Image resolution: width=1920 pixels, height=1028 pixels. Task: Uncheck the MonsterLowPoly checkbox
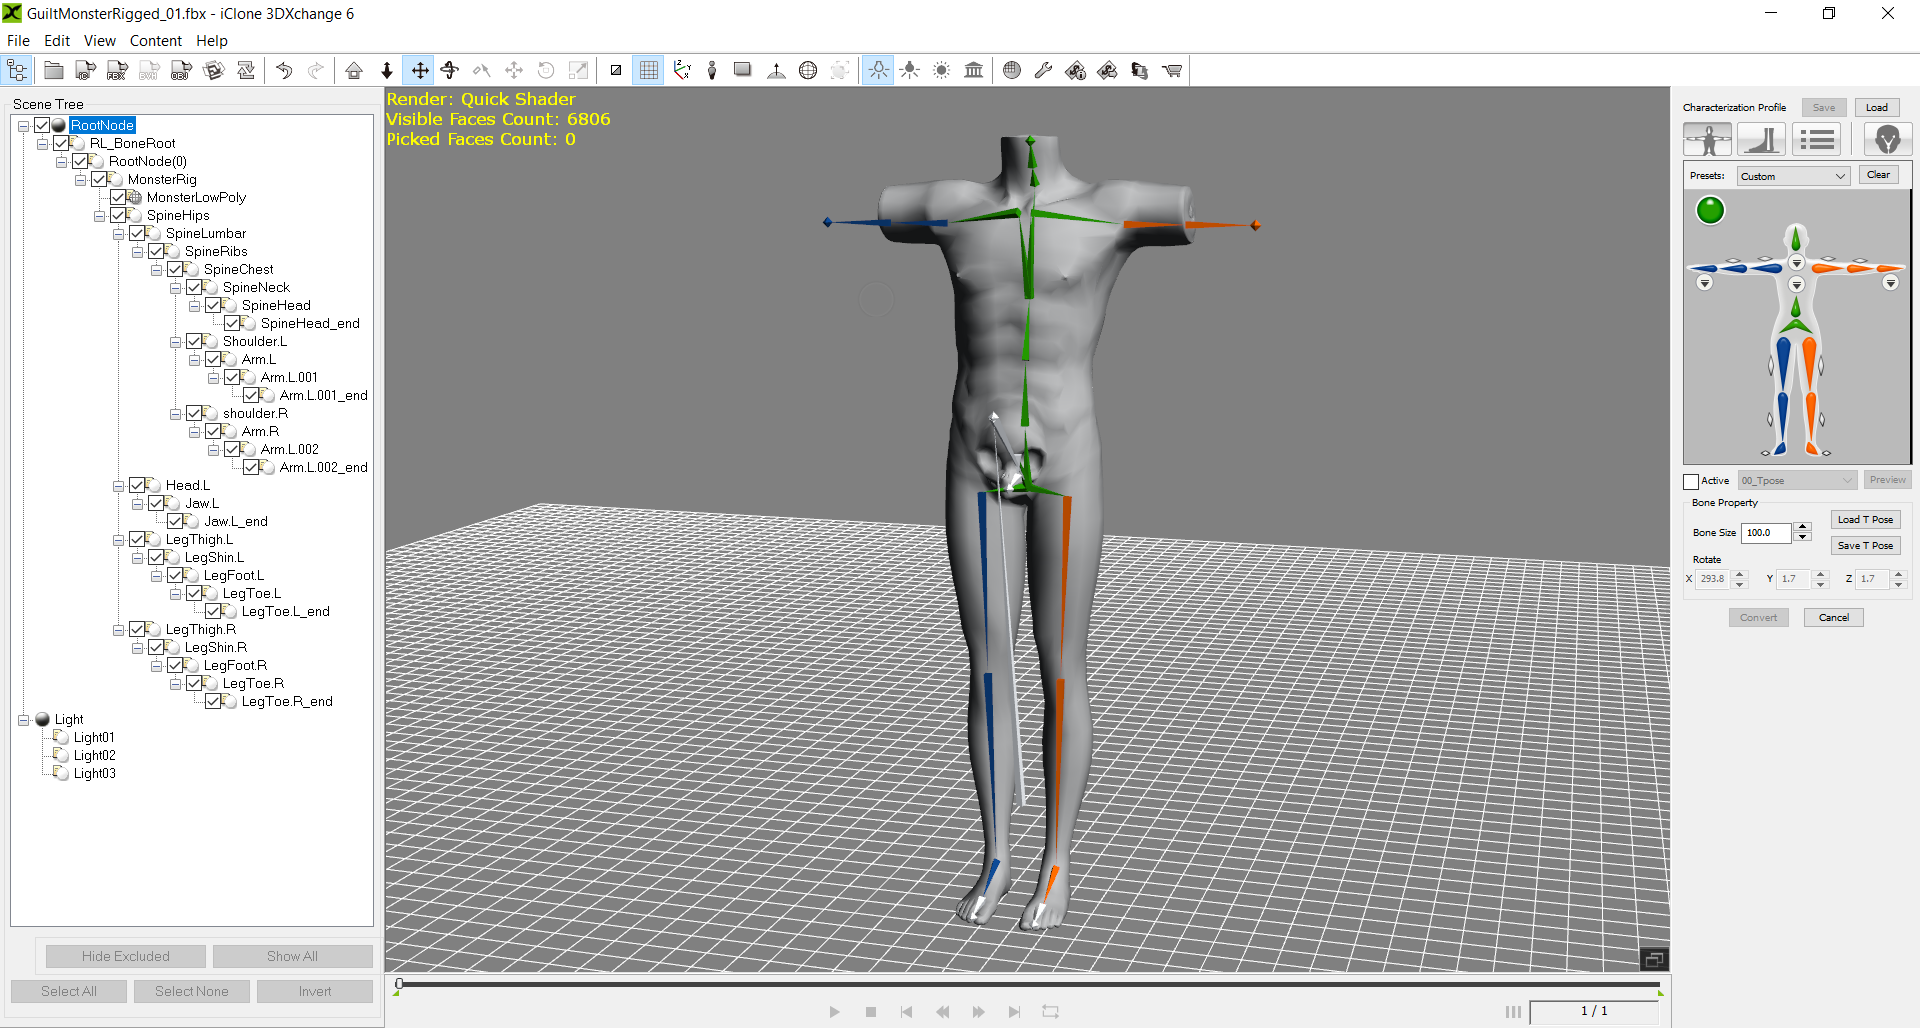(118, 197)
